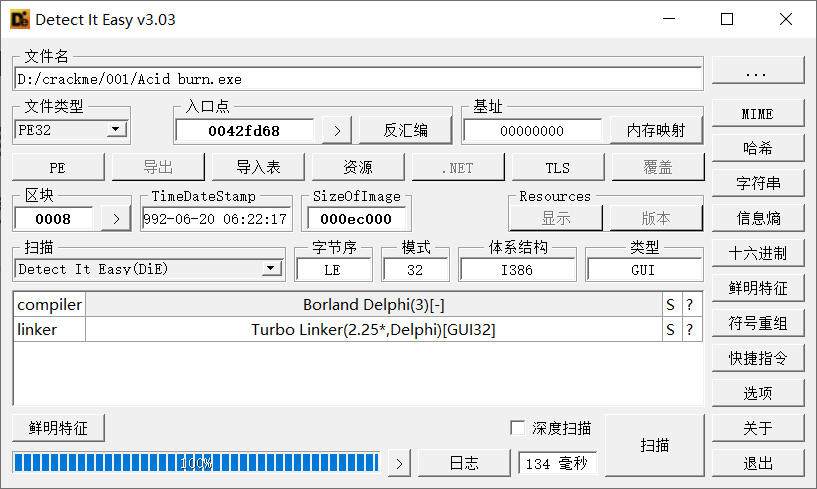
Task: Open the 十六进制 (hex) viewer
Action: pyautogui.click(x=758, y=253)
